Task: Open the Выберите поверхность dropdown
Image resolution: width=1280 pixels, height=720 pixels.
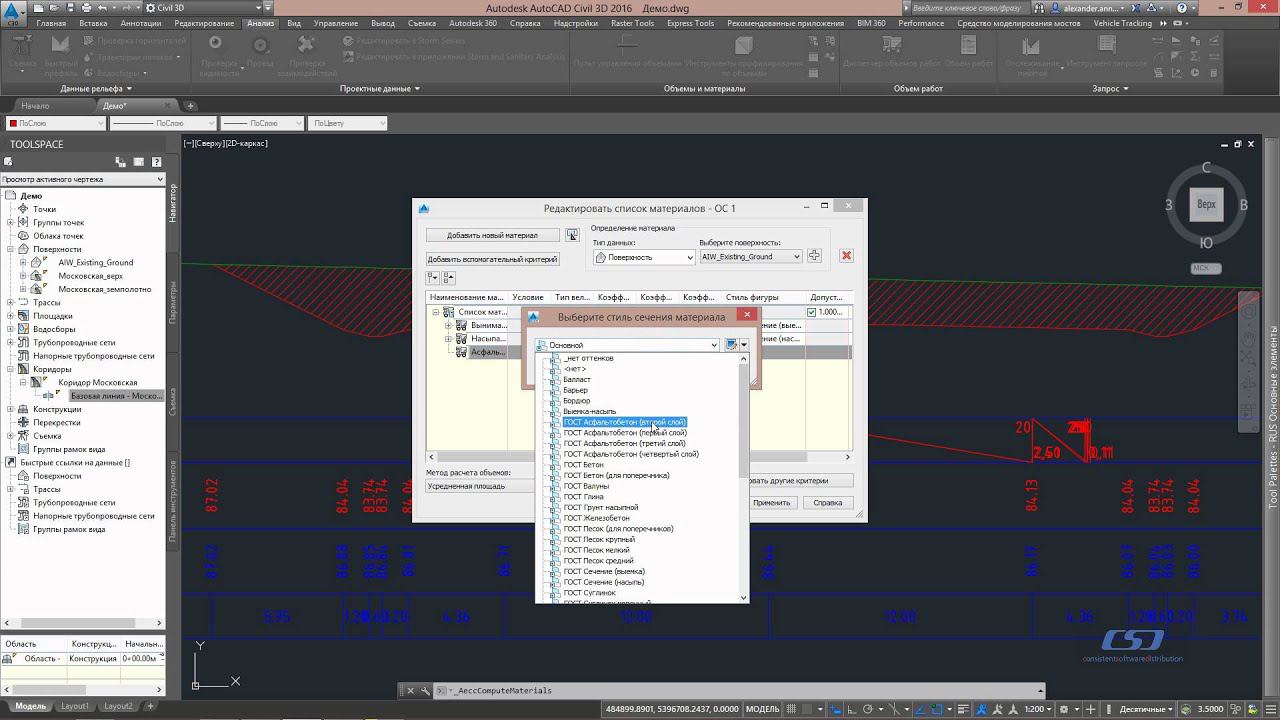Action: point(750,257)
